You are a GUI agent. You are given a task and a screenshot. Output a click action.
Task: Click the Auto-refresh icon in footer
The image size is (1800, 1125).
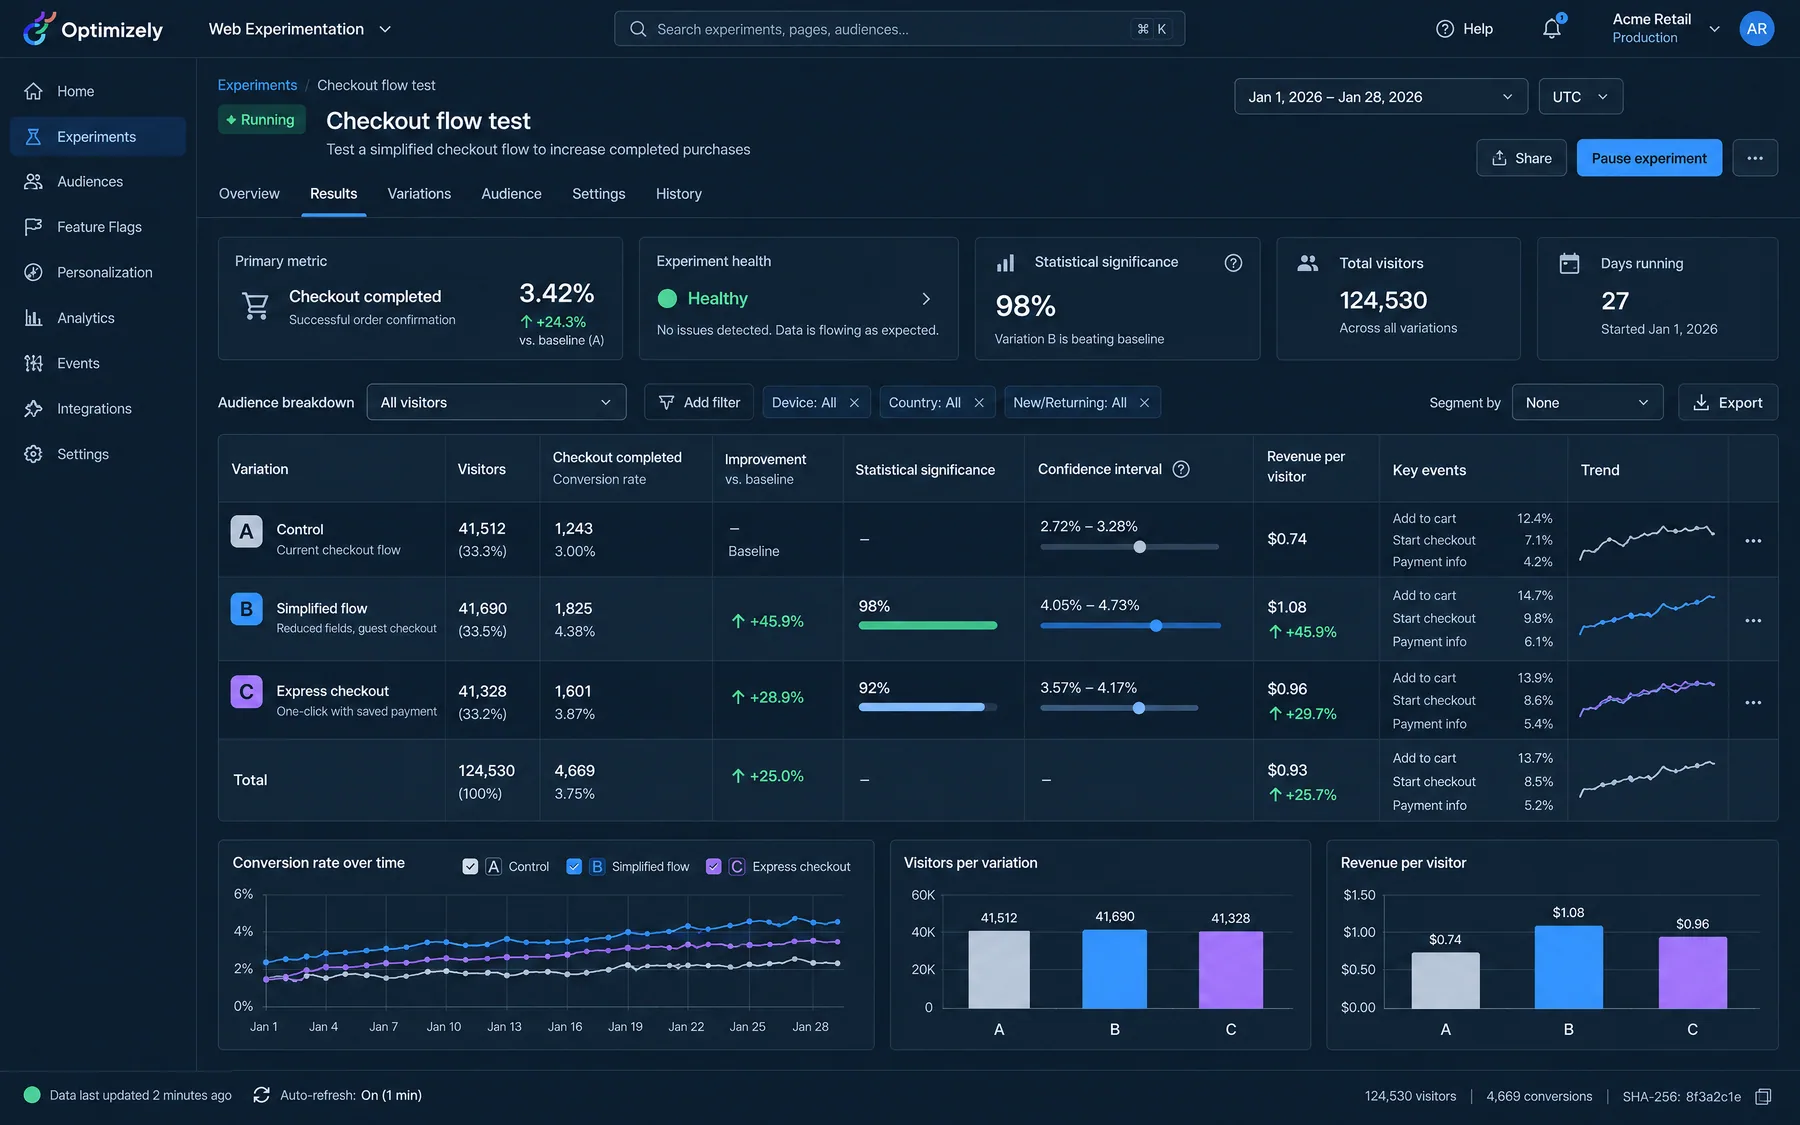[x=261, y=1095]
